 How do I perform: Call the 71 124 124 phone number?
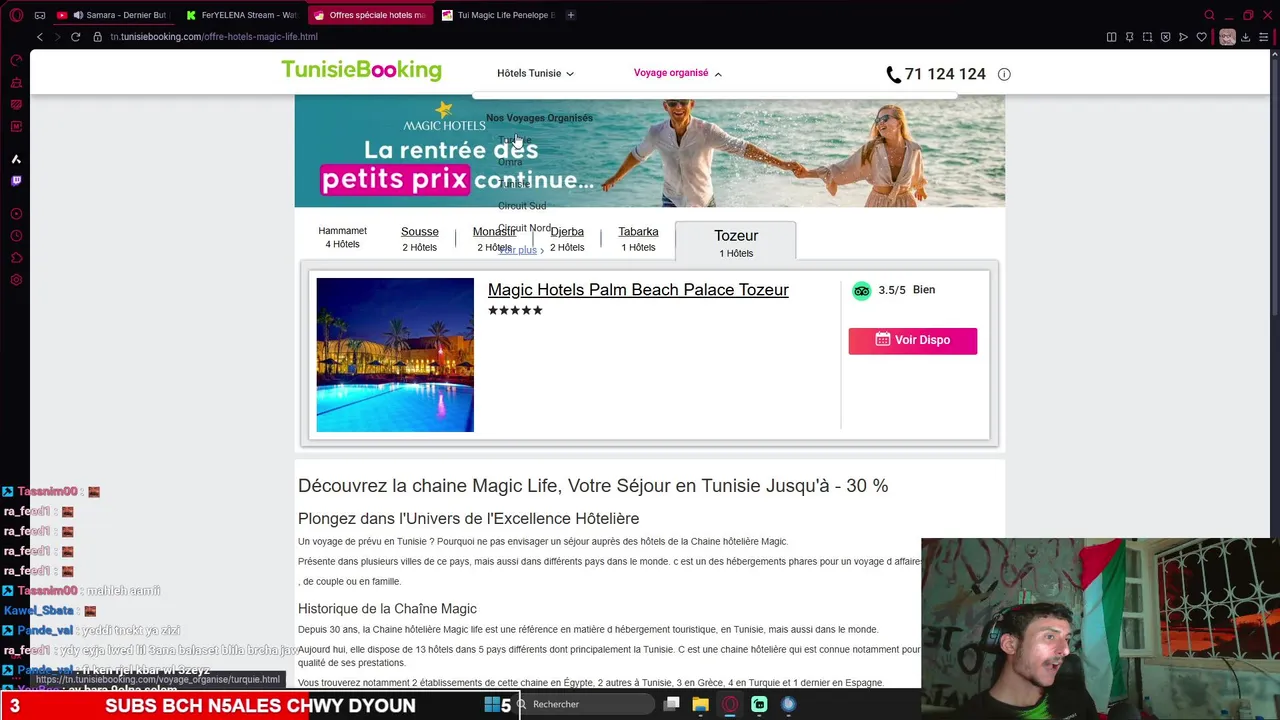point(936,74)
